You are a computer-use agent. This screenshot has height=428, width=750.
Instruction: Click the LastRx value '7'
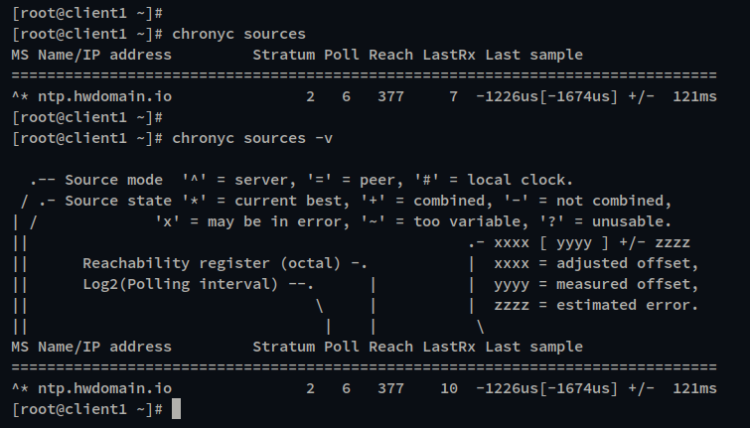coord(453,97)
